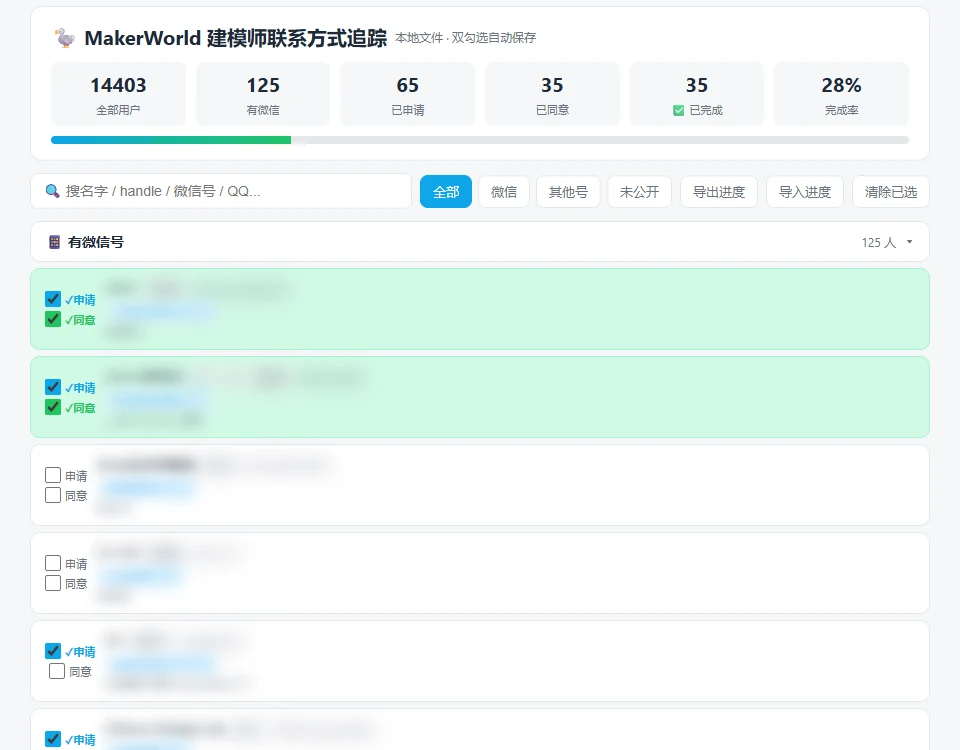Screen dimensions: 960x750
Task: Uncheck 申请 checkbox in fifth card
Action: point(53,651)
